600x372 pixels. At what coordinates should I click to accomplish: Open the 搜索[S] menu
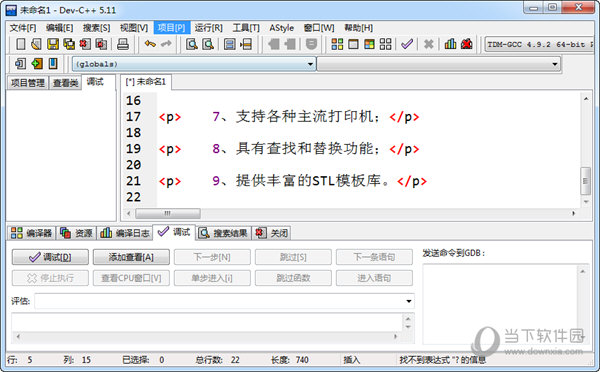96,28
